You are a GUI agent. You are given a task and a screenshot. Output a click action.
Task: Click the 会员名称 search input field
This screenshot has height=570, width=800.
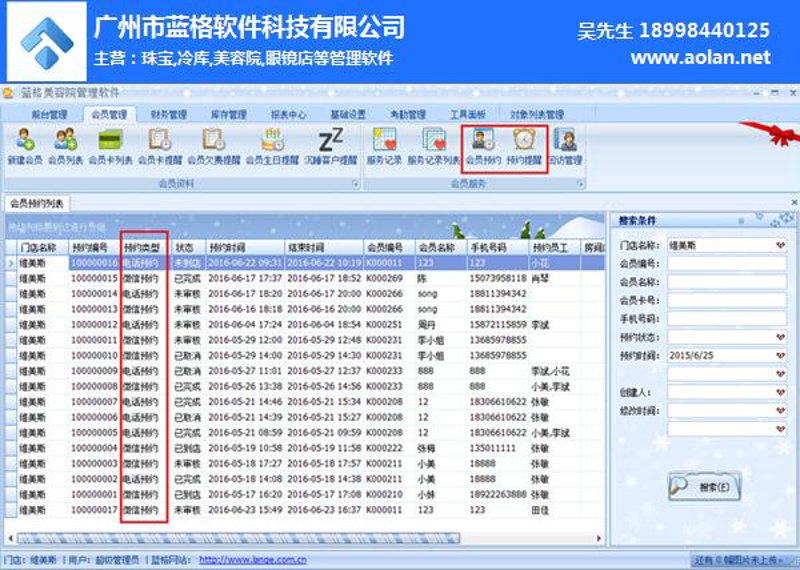pos(727,282)
